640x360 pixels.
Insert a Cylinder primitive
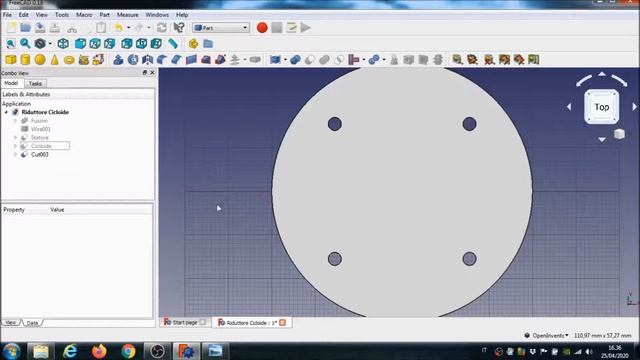pyautogui.click(x=25, y=60)
